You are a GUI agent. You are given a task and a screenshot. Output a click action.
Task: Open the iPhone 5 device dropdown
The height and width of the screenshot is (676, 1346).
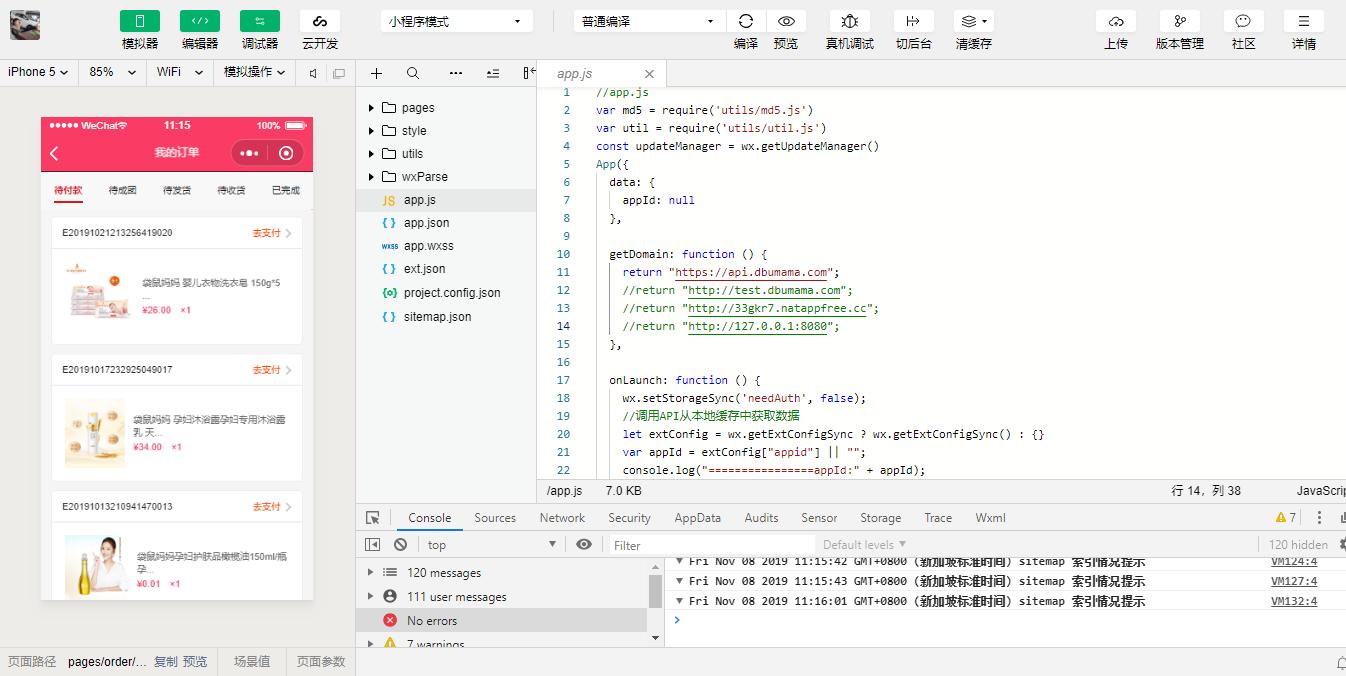click(38, 72)
